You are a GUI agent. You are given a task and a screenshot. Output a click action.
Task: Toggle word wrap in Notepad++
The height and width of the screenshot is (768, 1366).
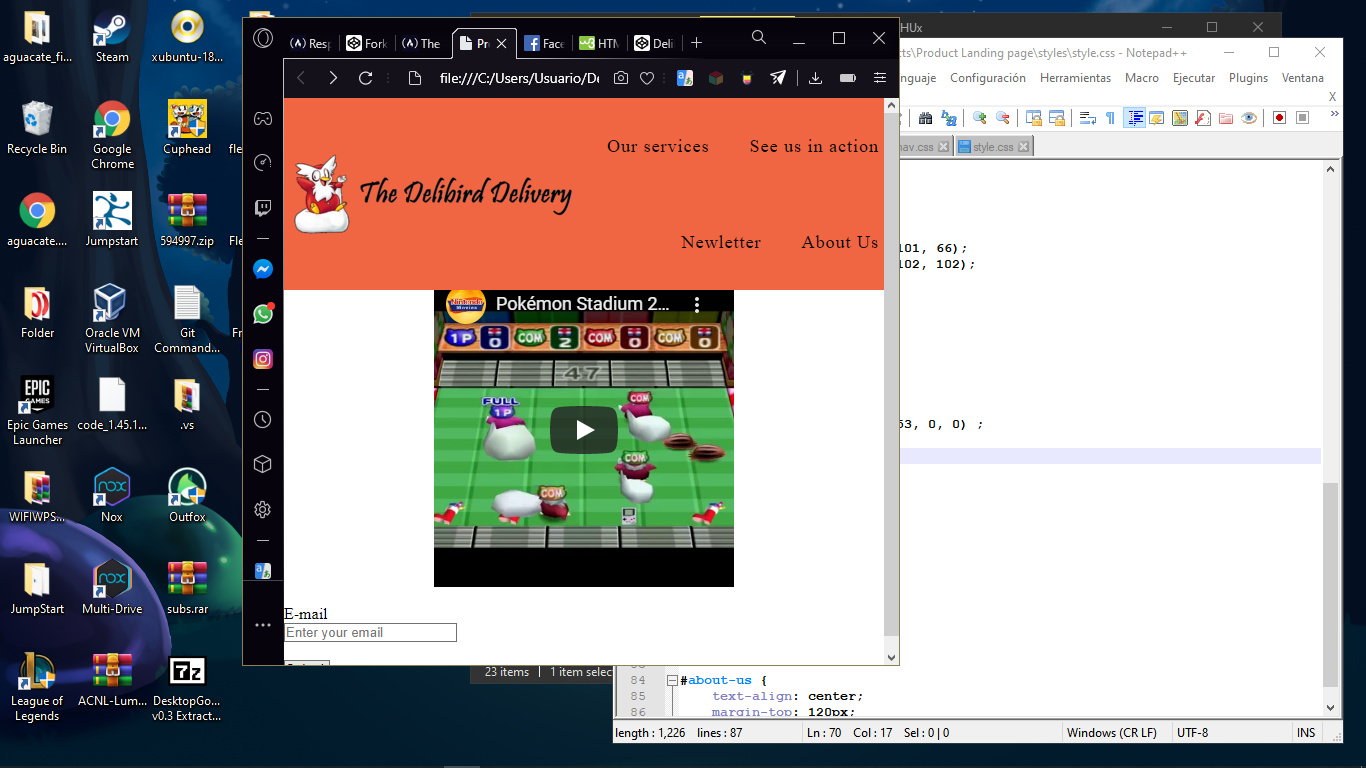1086,117
